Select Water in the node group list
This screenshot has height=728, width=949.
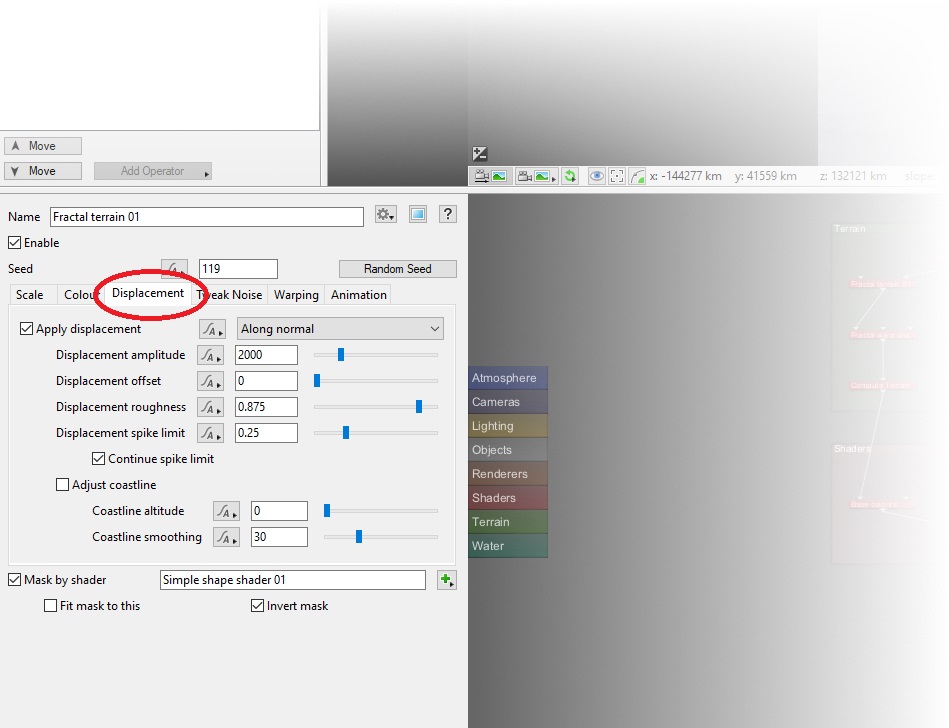(x=508, y=546)
